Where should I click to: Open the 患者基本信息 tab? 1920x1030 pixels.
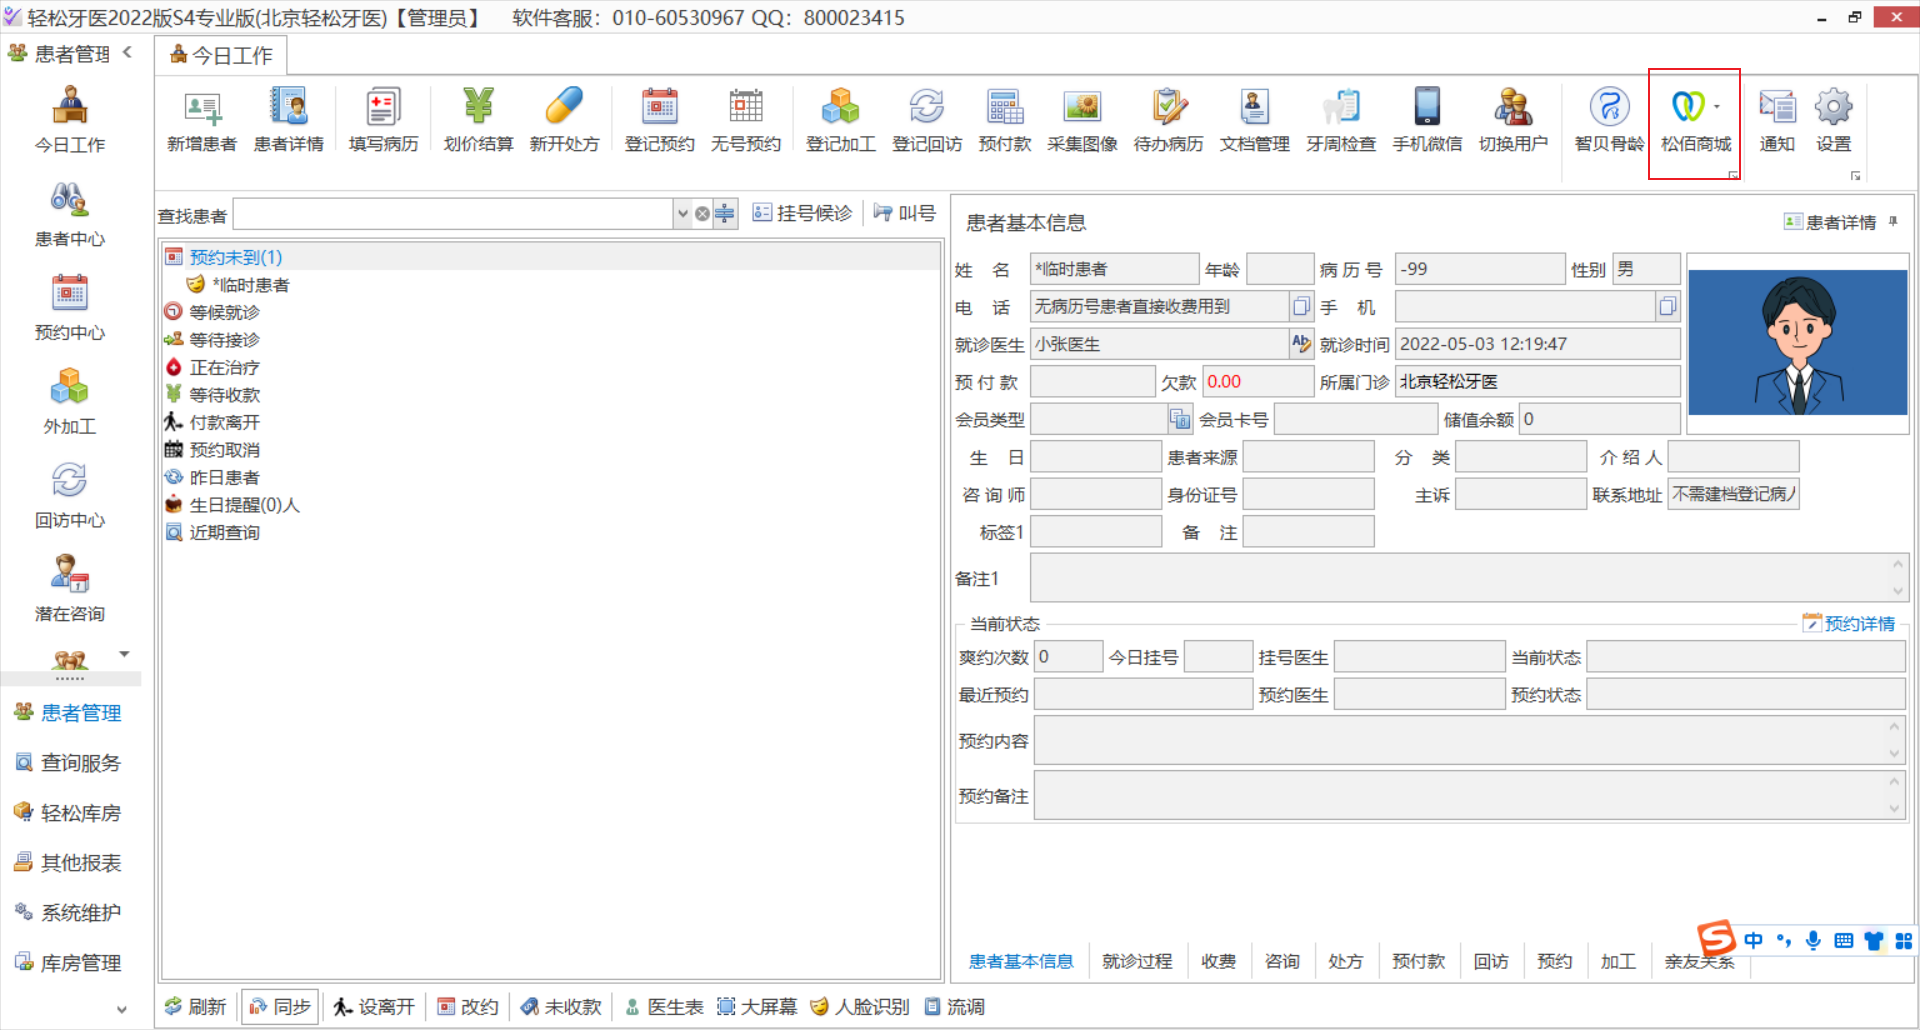pyautogui.click(x=1020, y=961)
